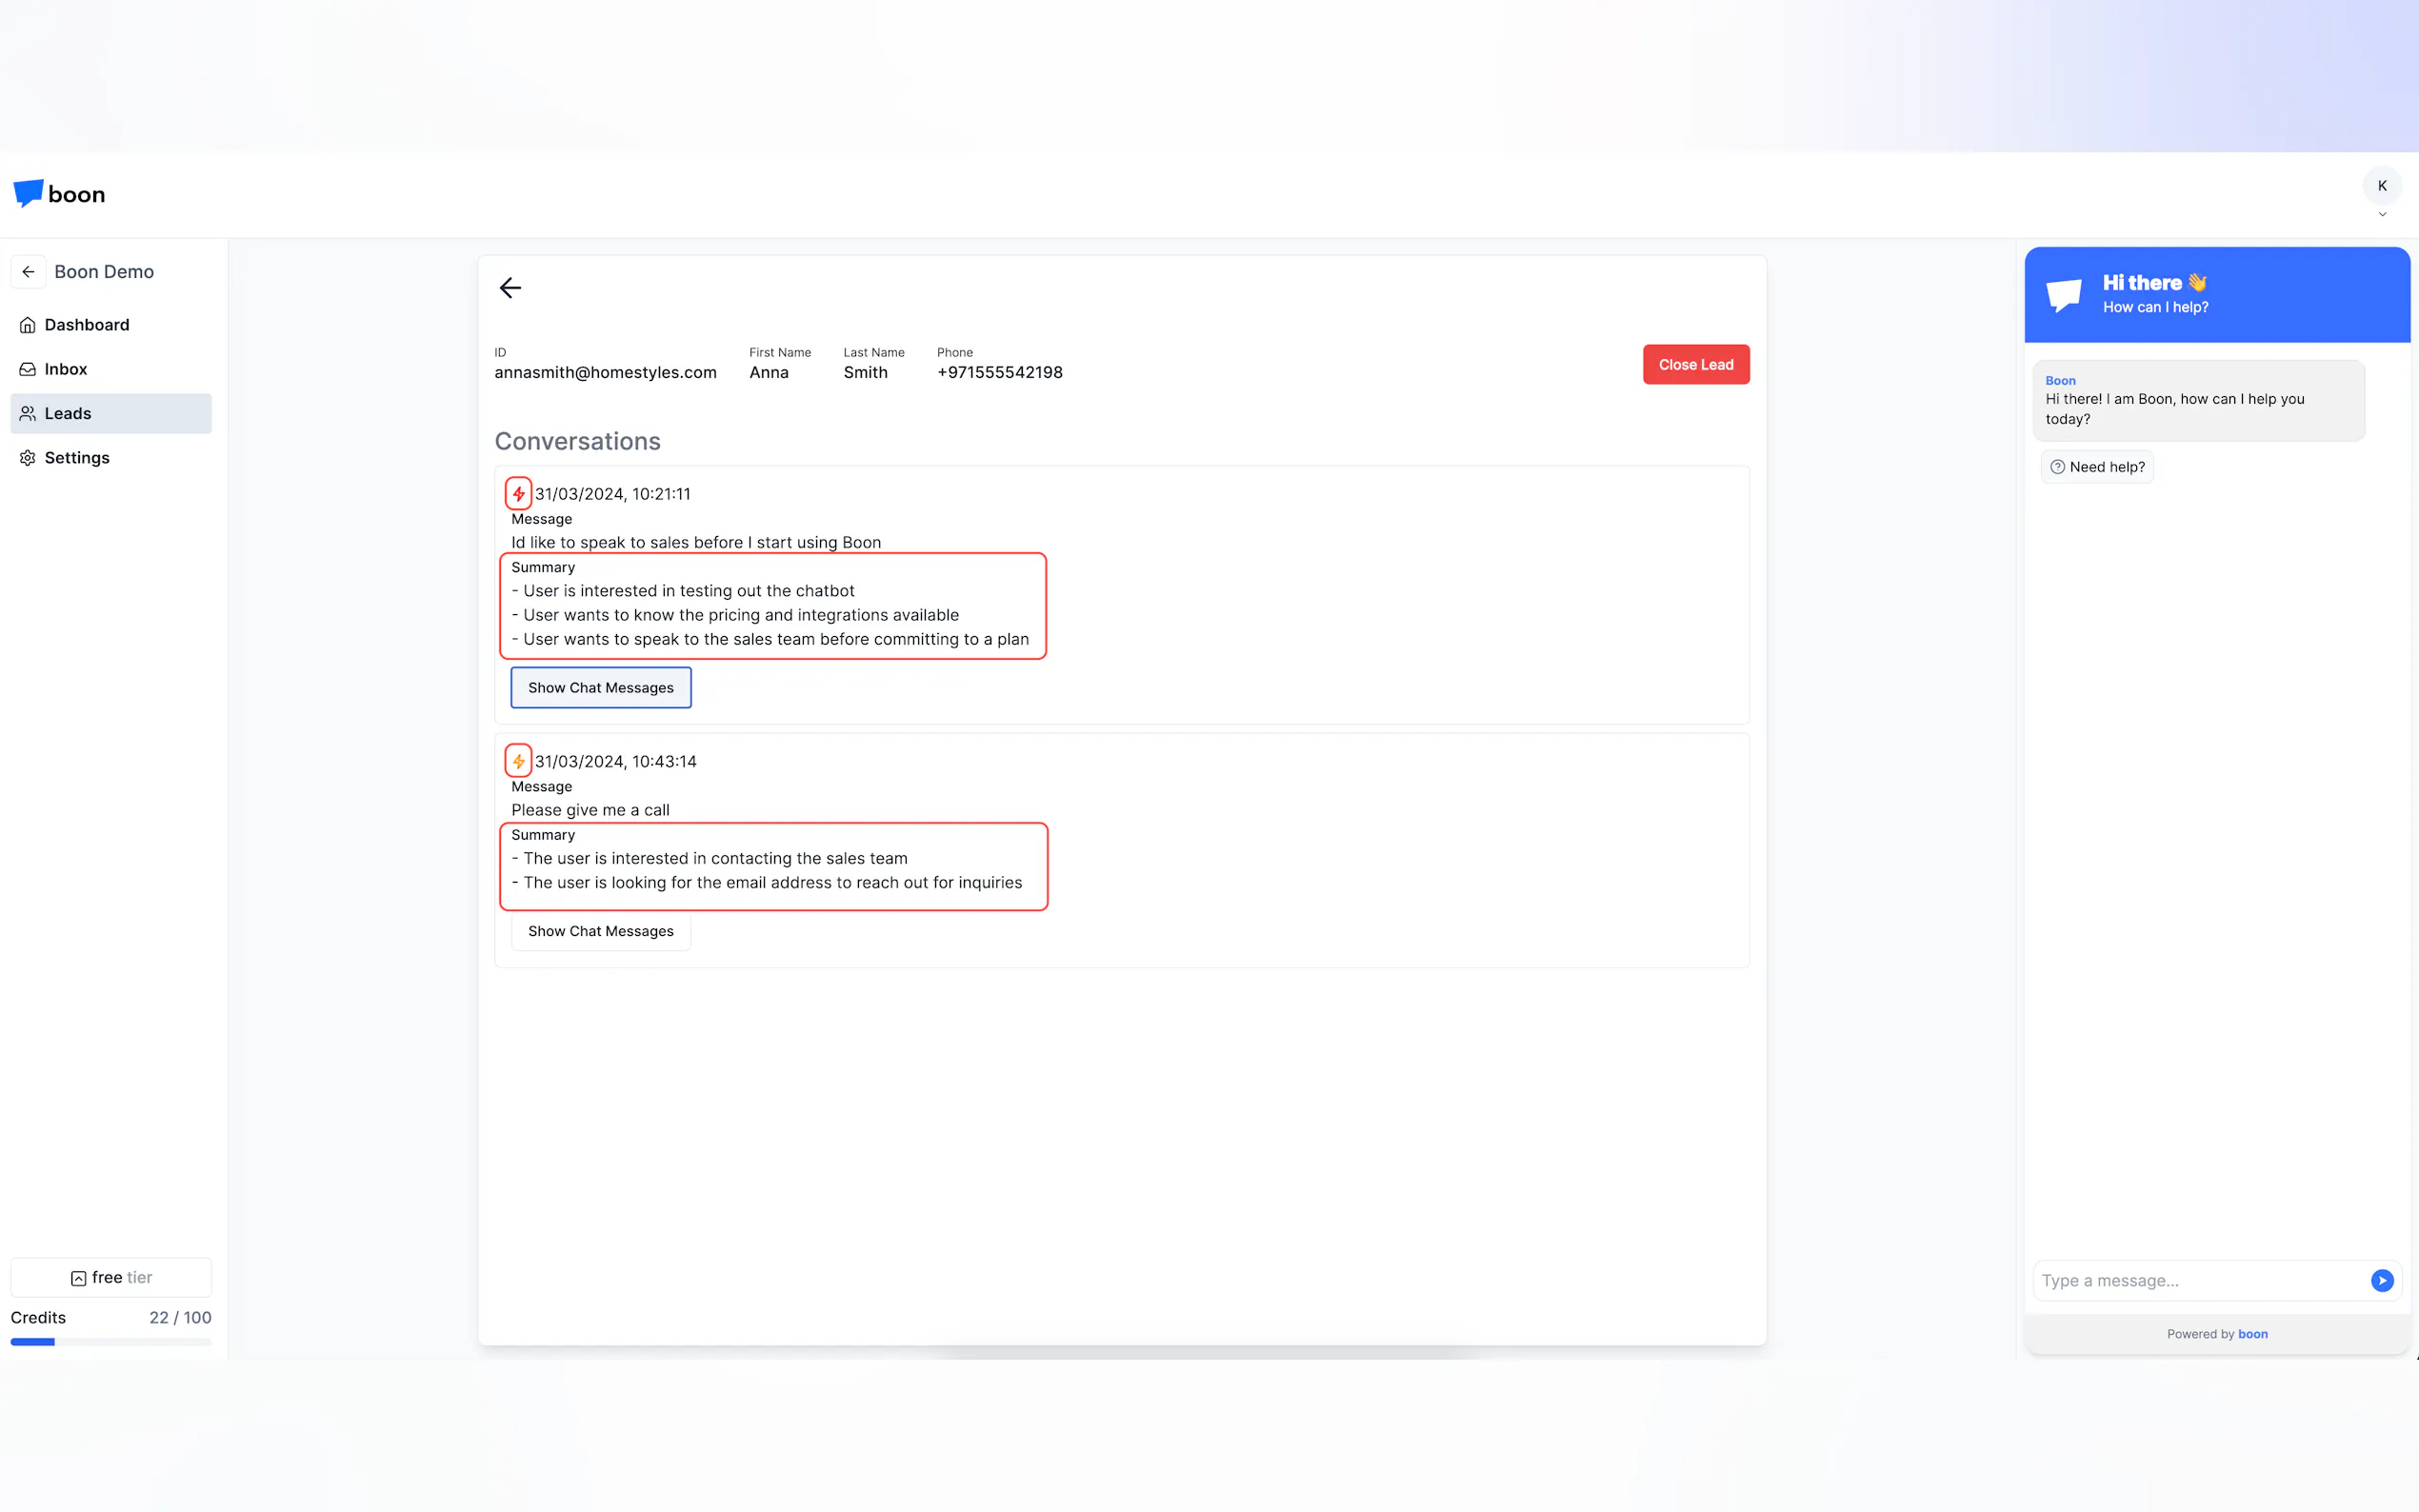Click back arrow next to Boon Demo

(28, 272)
